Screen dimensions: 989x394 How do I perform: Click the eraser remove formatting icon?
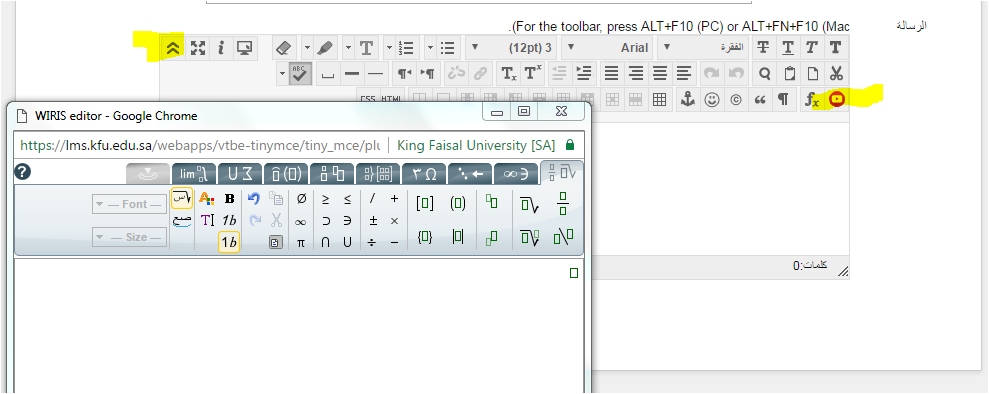pyautogui.click(x=284, y=48)
